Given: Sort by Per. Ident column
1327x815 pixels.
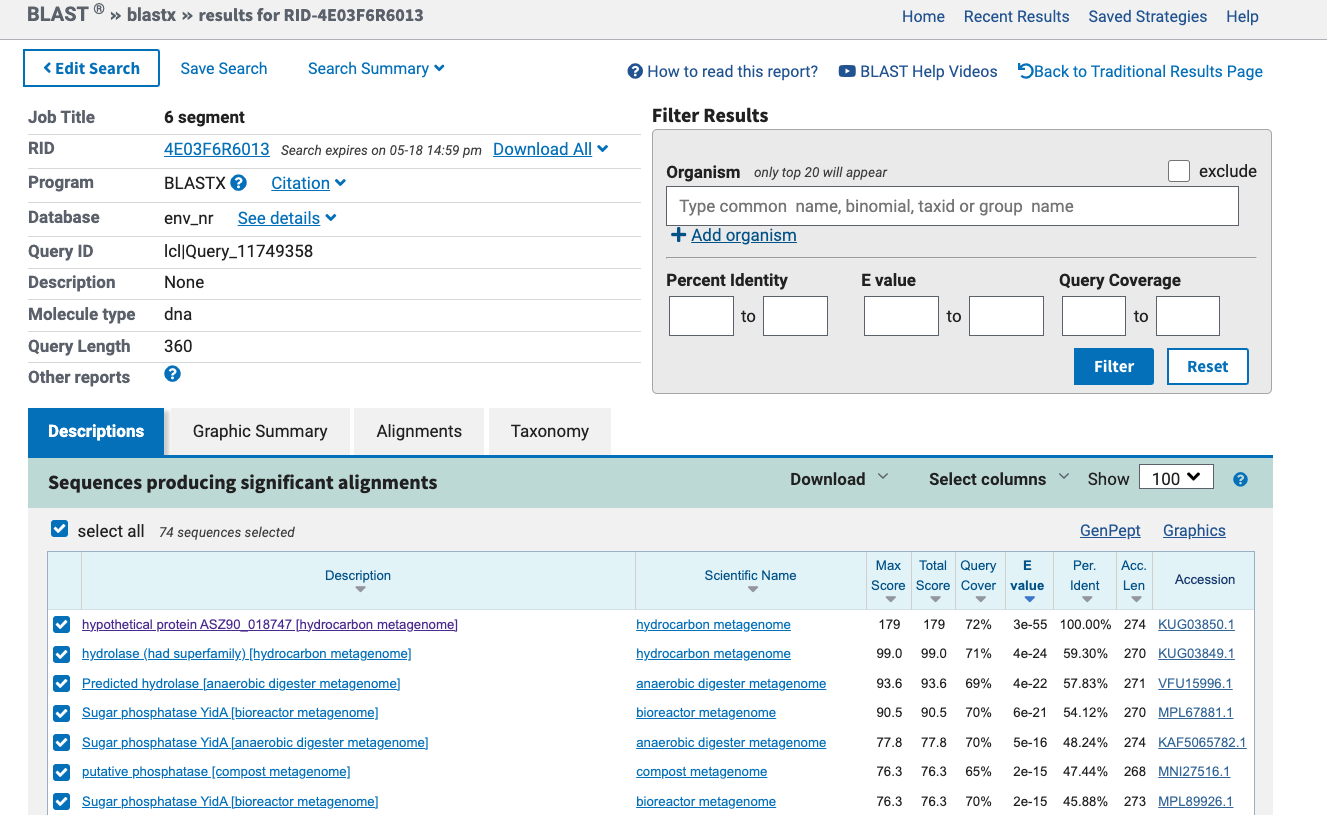Looking at the screenshot, I should coord(1084,580).
